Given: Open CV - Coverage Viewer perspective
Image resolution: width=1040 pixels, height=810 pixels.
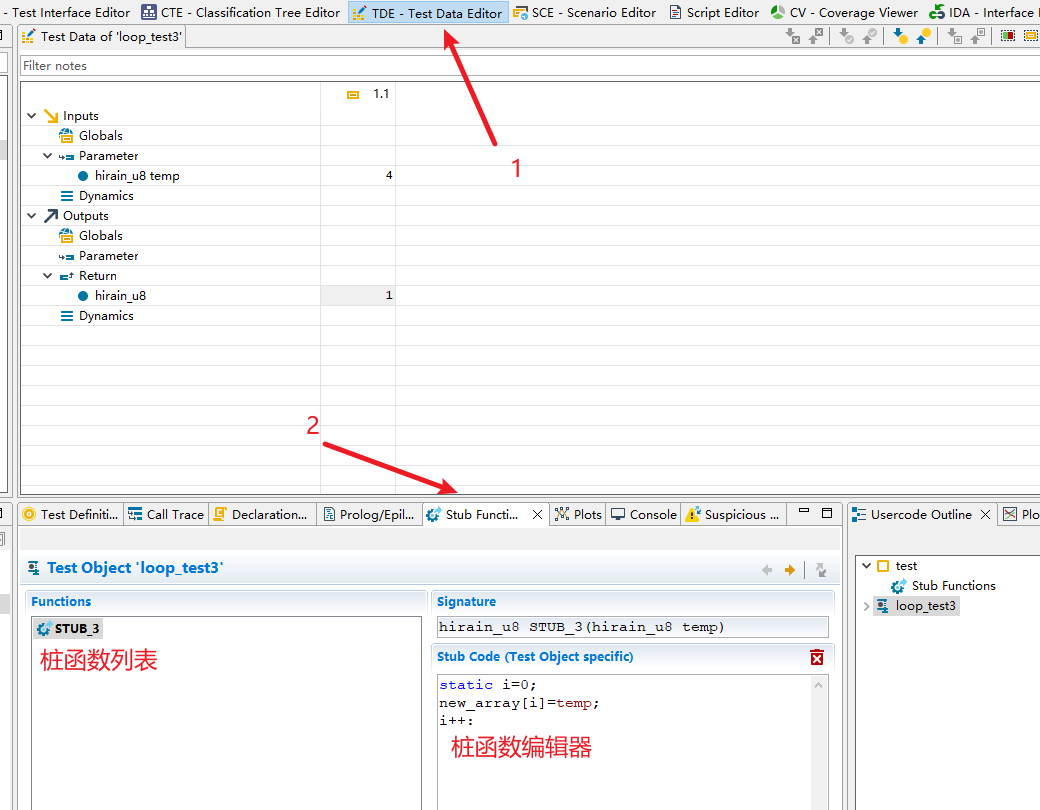Looking at the screenshot, I should [x=844, y=13].
